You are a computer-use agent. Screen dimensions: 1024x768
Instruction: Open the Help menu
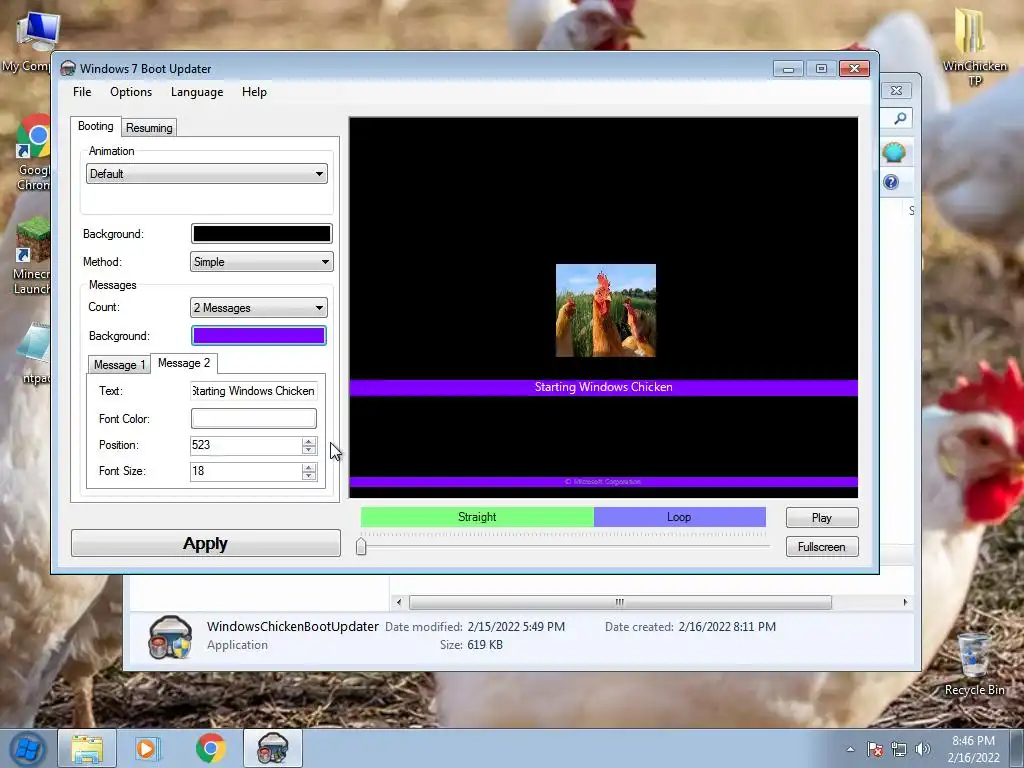coord(254,92)
